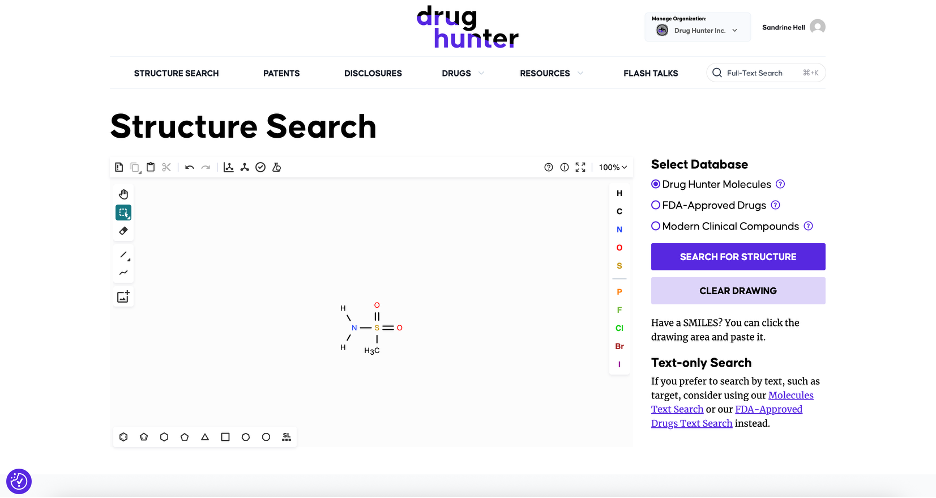Open the Check Structure checkmark tool
Screen dimensions: 936x498
pos(260,167)
